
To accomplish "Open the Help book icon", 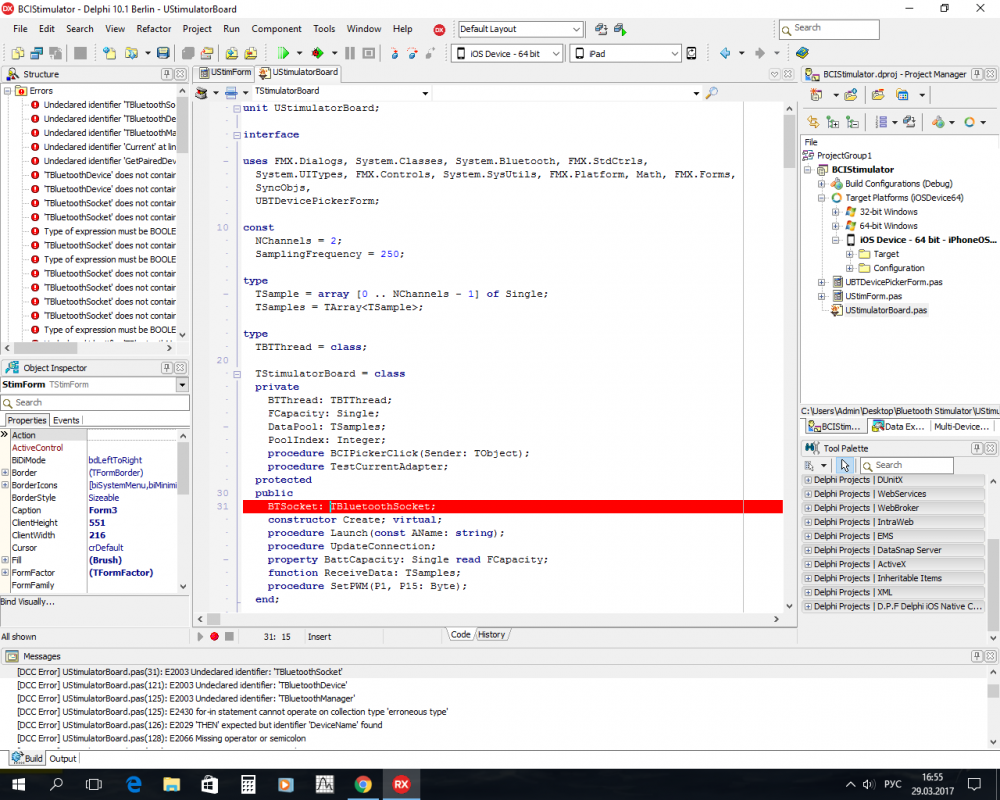I will coord(802,53).
